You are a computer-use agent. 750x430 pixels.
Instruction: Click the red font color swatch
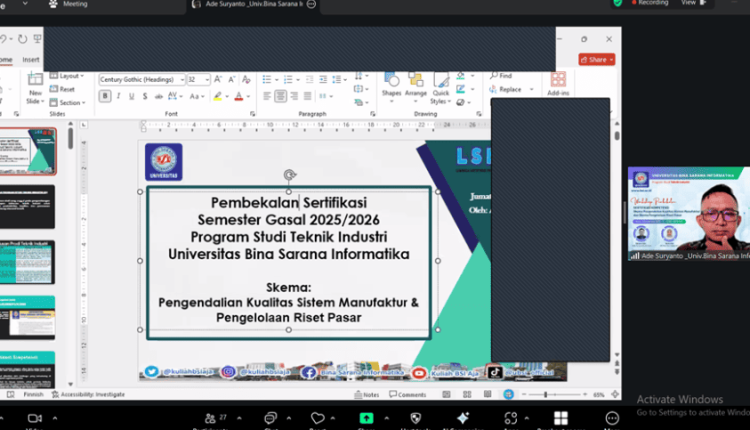click(239, 96)
